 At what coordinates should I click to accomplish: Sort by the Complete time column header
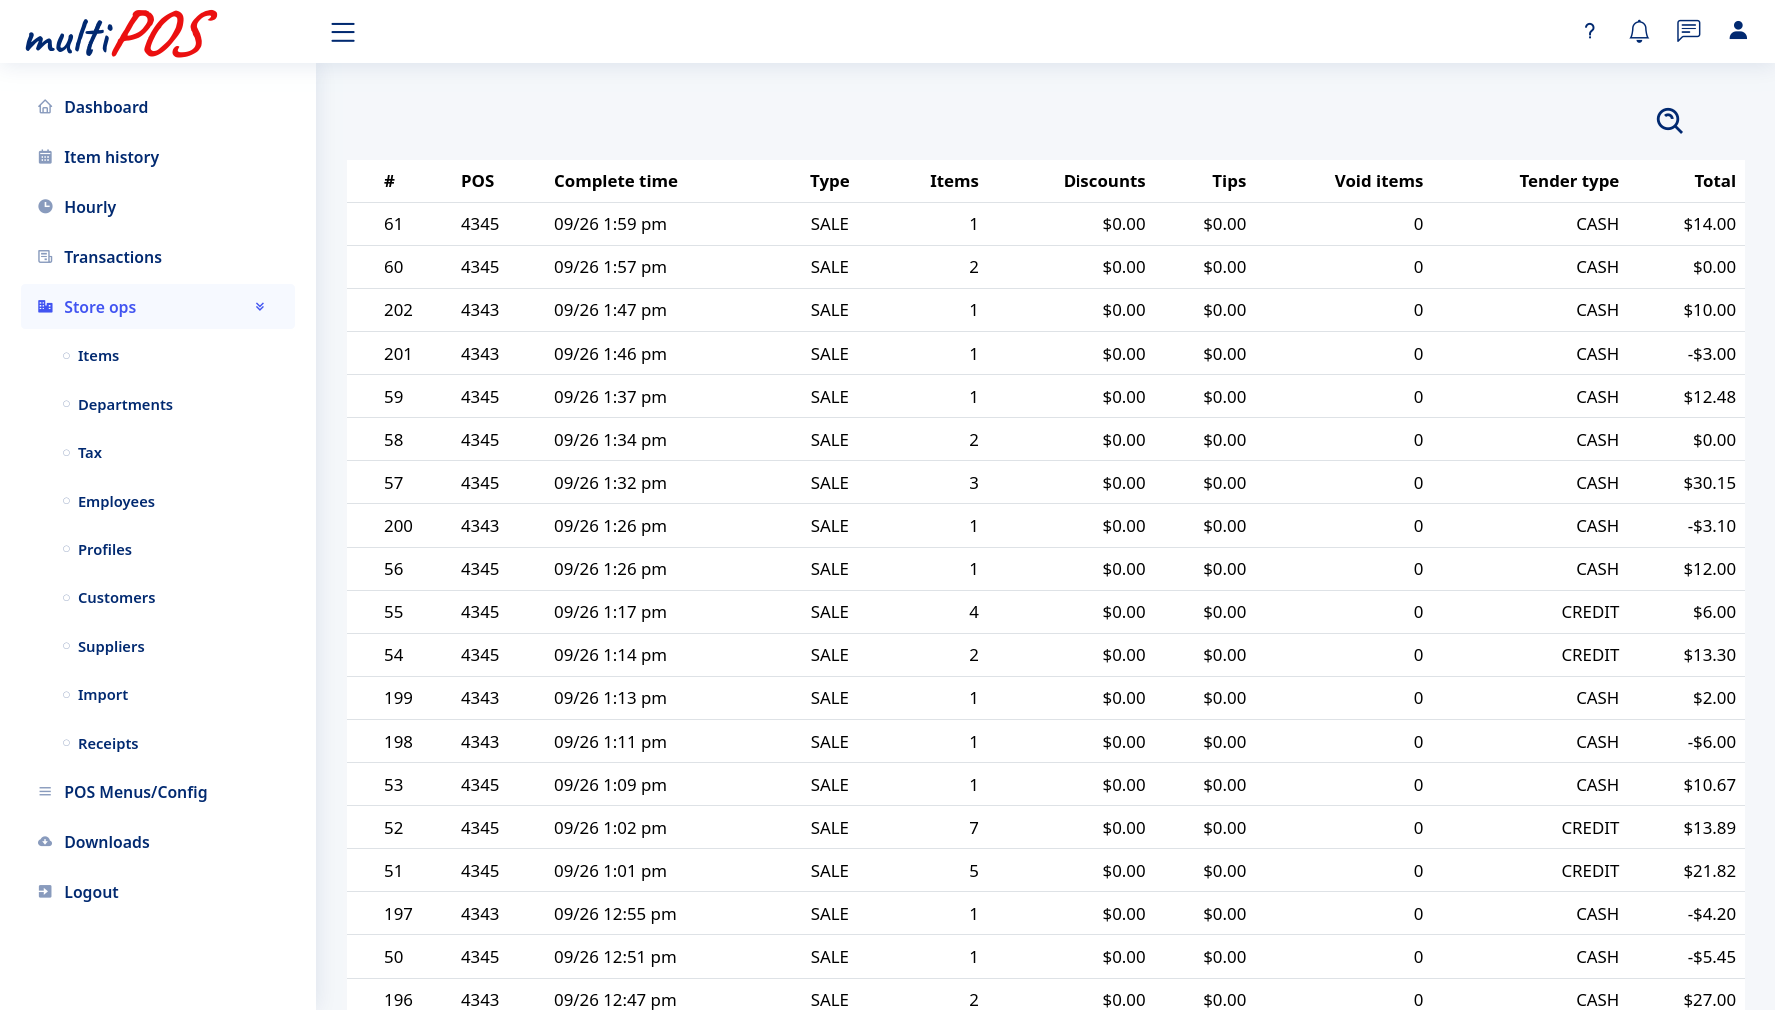coord(615,181)
